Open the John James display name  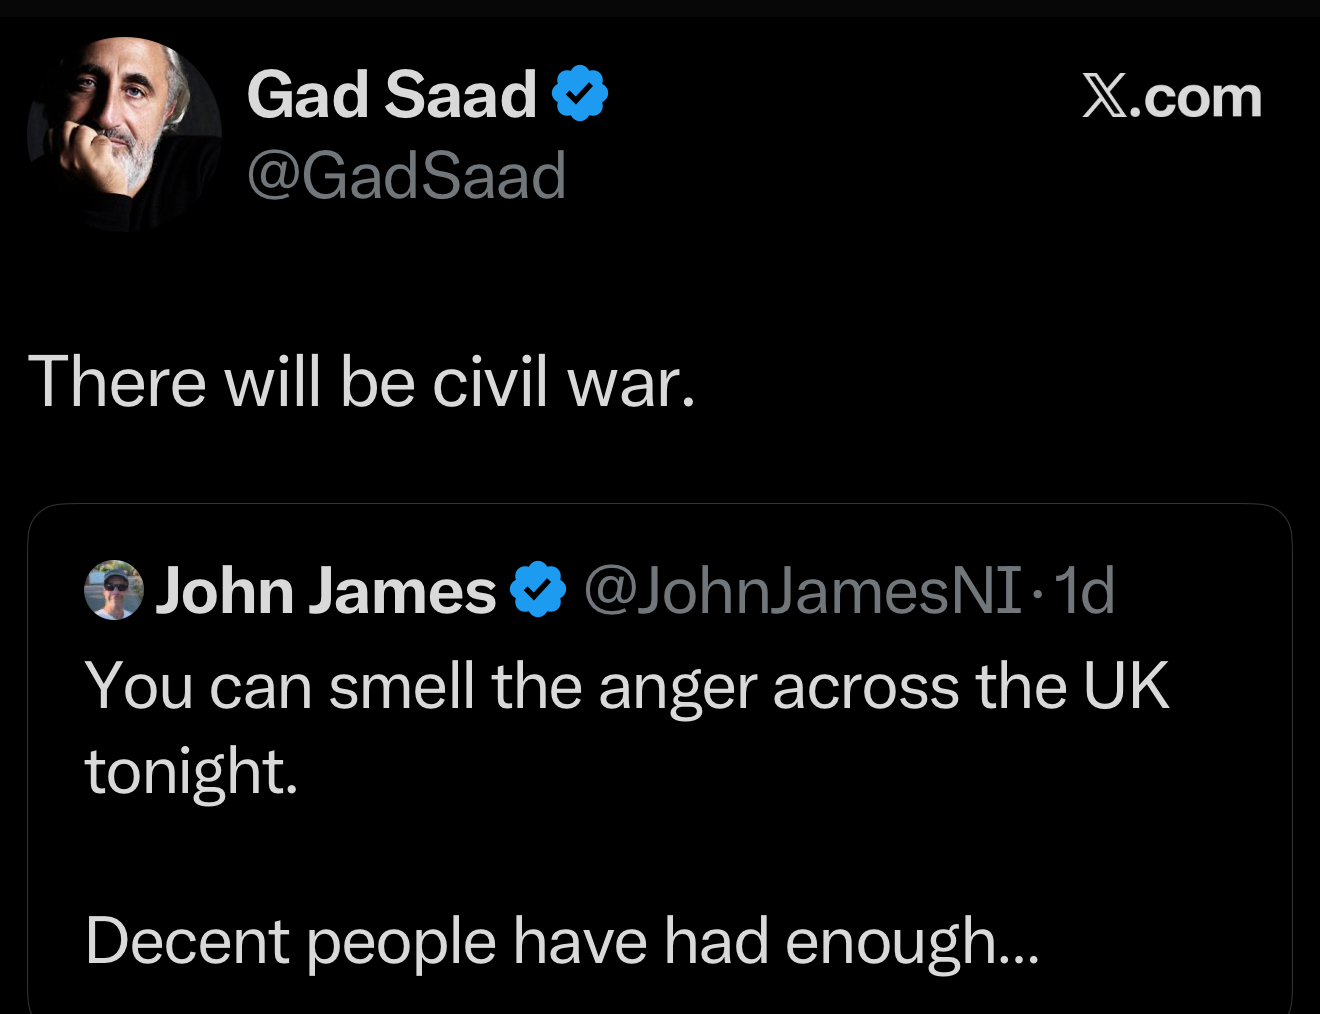click(325, 591)
